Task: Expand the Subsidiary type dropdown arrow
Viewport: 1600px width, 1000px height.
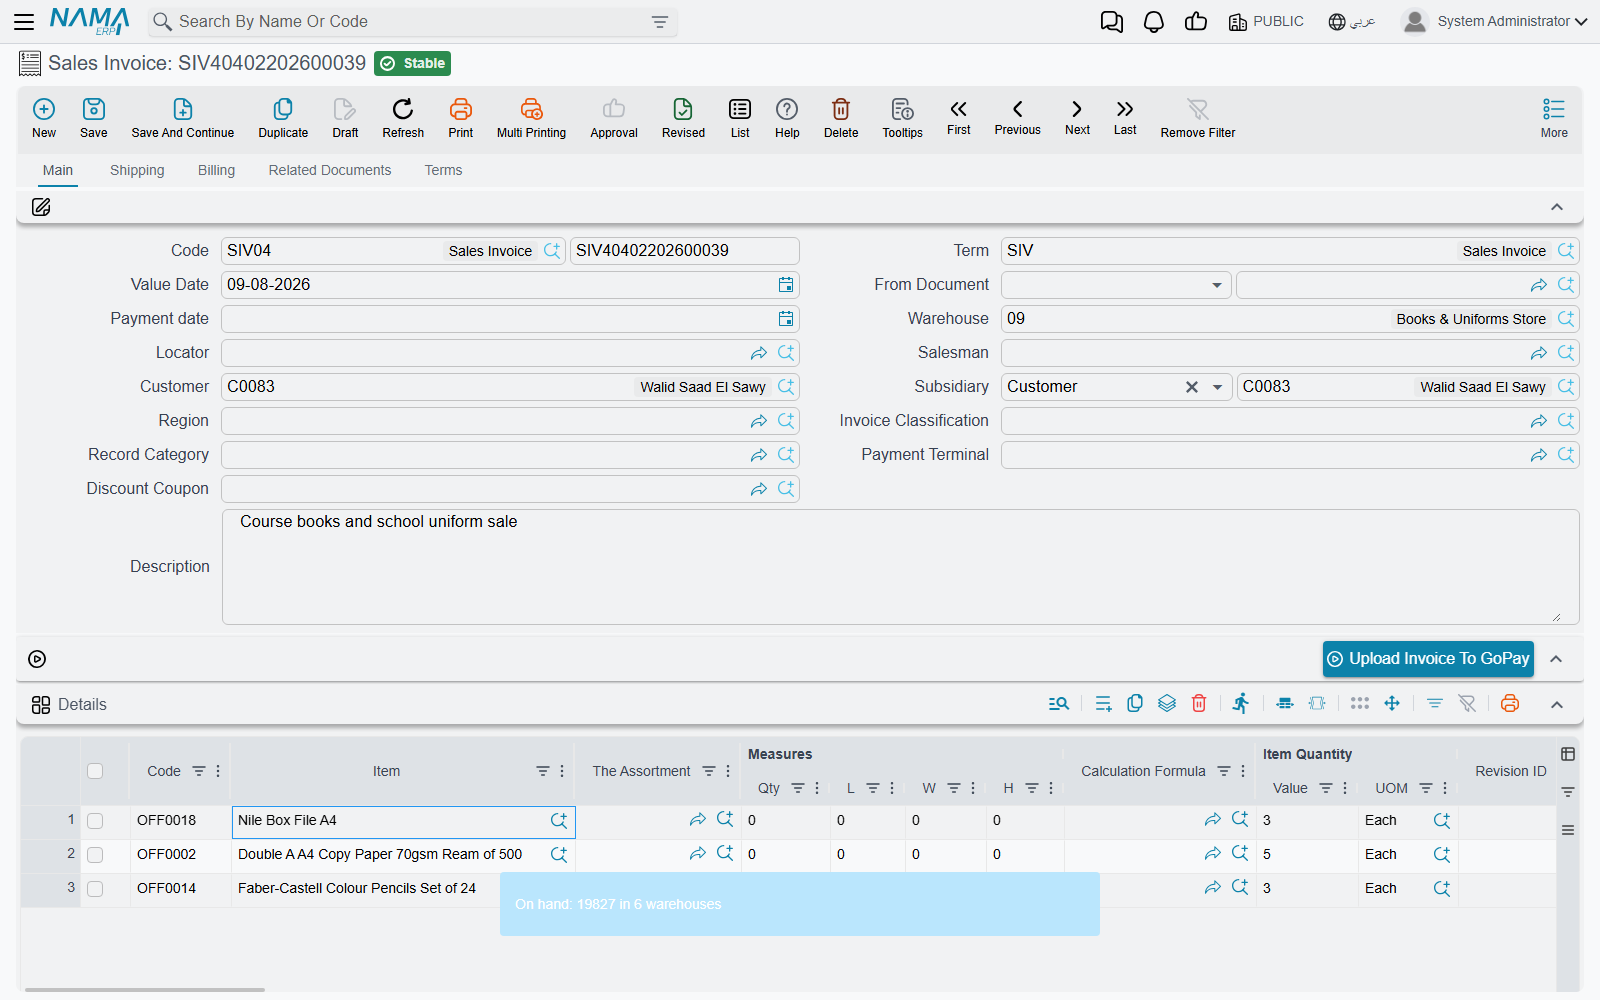Action: coord(1217,387)
